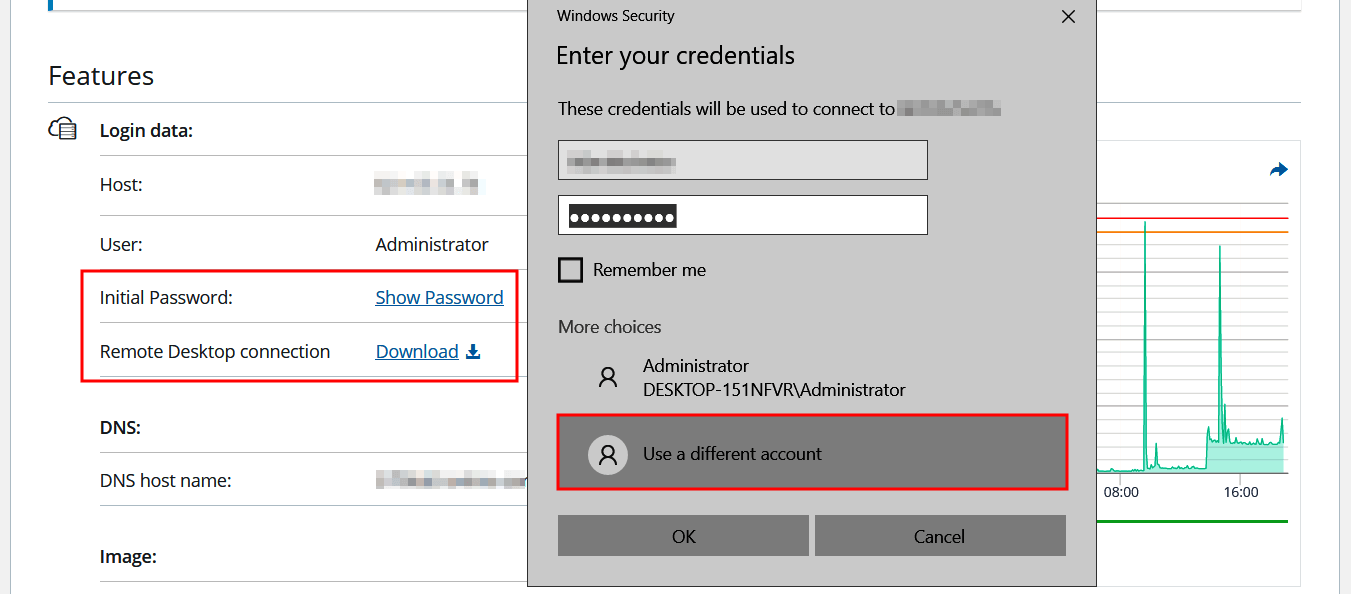Viewport: 1351px width, 594px height.
Task: Click the download arrow icon beside Download
Action: click(x=474, y=352)
